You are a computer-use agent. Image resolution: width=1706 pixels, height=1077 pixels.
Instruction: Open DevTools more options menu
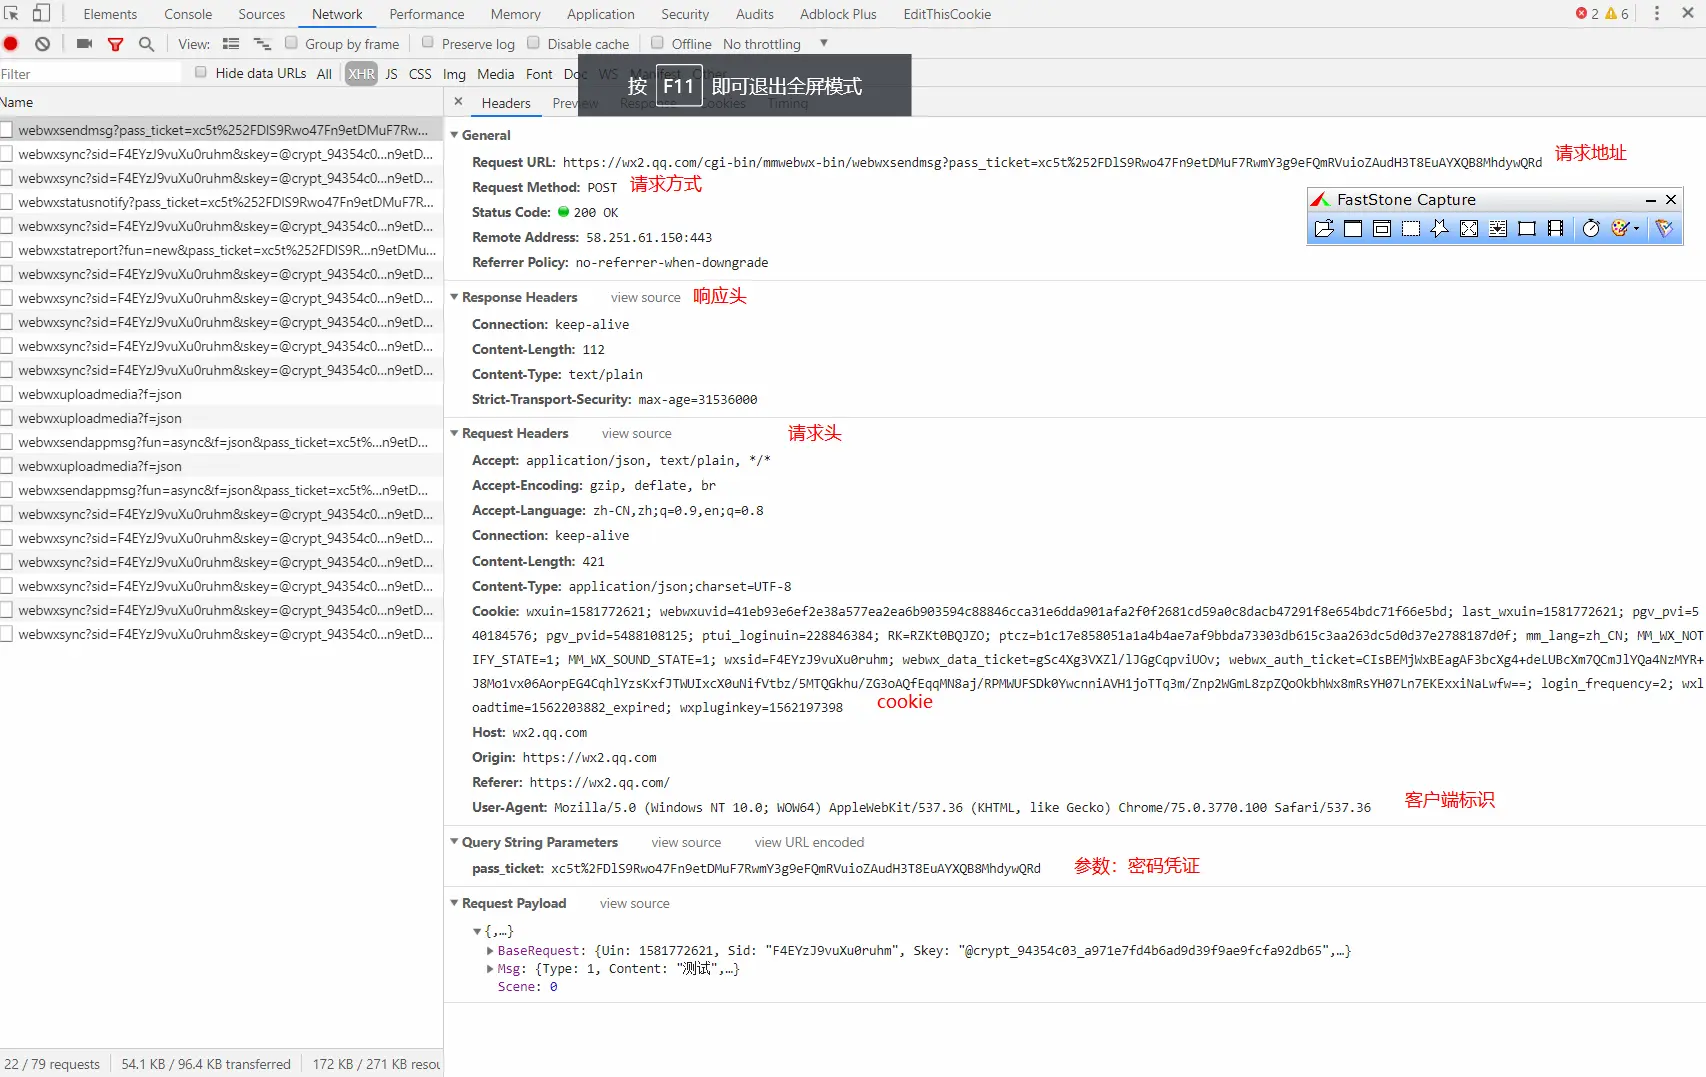(1657, 14)
